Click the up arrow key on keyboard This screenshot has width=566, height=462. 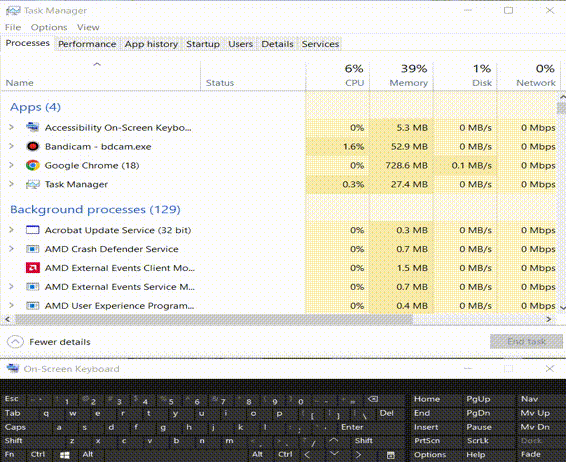point(334,441)
